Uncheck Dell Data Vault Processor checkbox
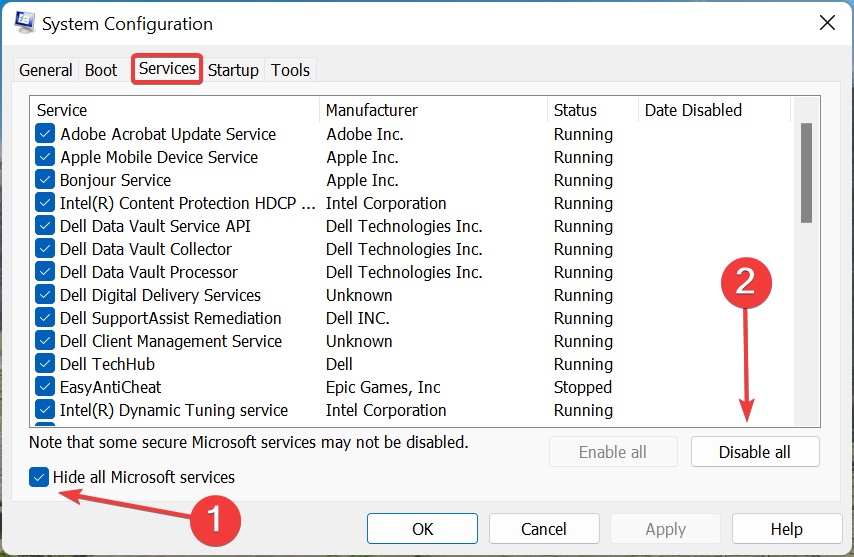854x557 pixels. (x=45, y=272)
